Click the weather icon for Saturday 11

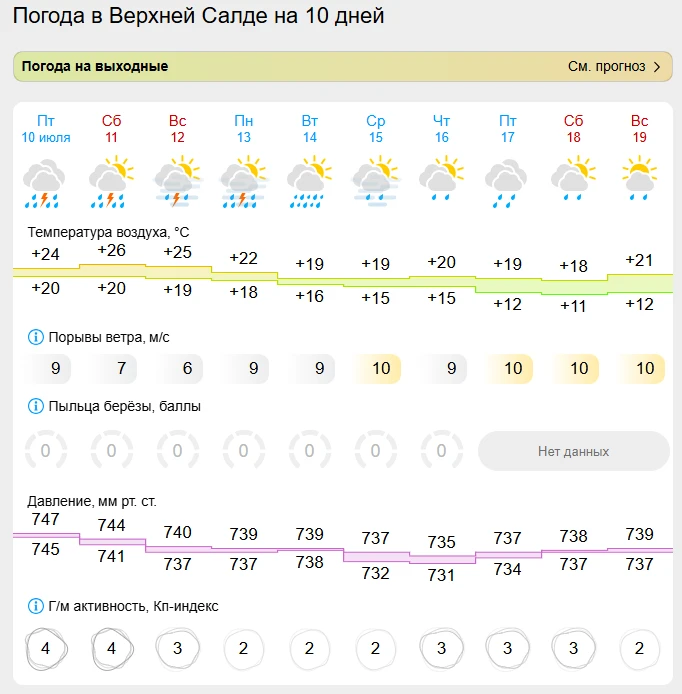click(111, 182)
